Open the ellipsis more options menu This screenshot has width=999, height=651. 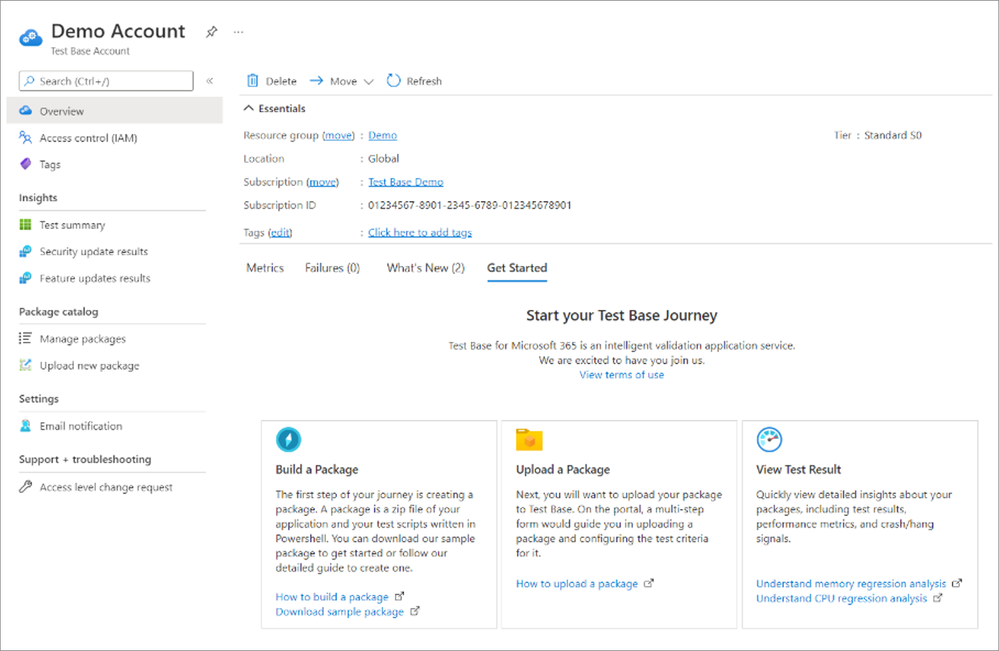pyautogui.click(x=238, y=32)
